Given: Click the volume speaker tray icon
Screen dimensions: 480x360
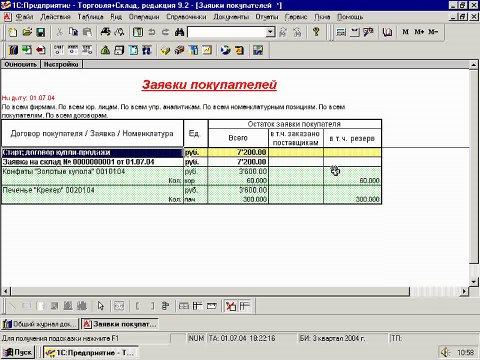Looking at the screenshot, I should tap(445, 352).
